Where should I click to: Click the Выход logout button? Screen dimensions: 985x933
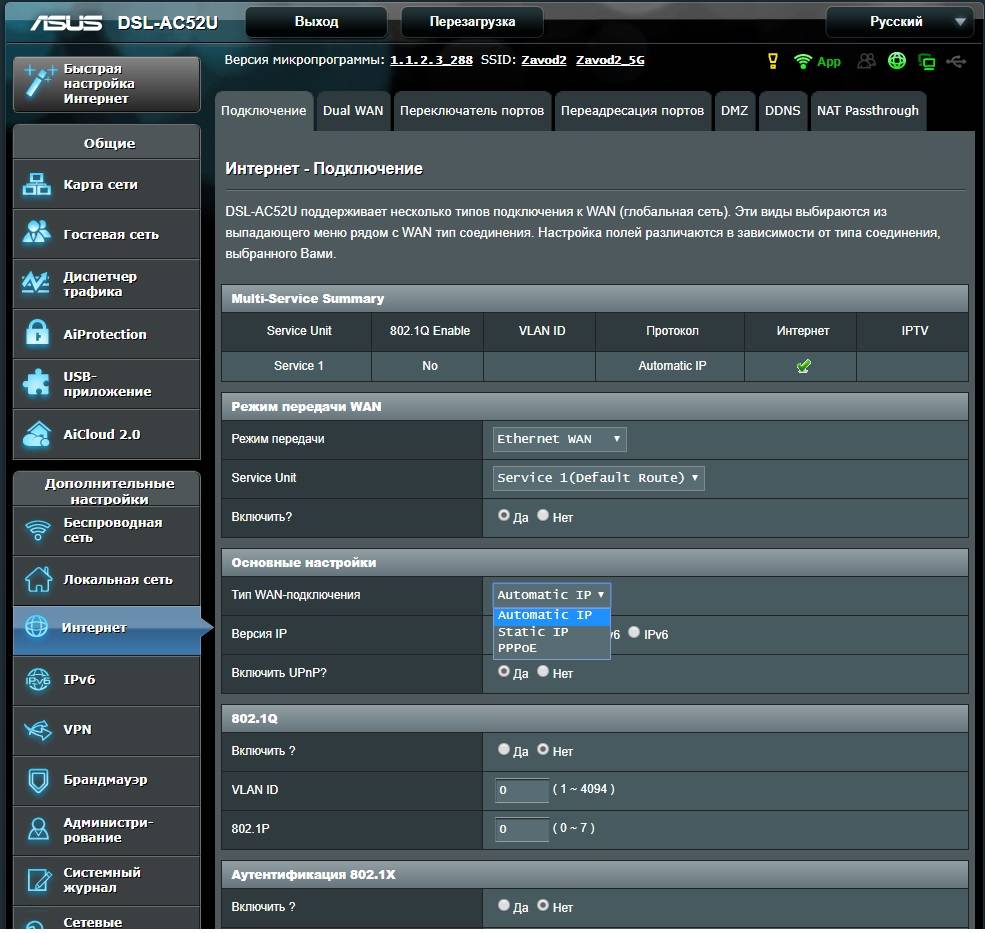[317, 22]
